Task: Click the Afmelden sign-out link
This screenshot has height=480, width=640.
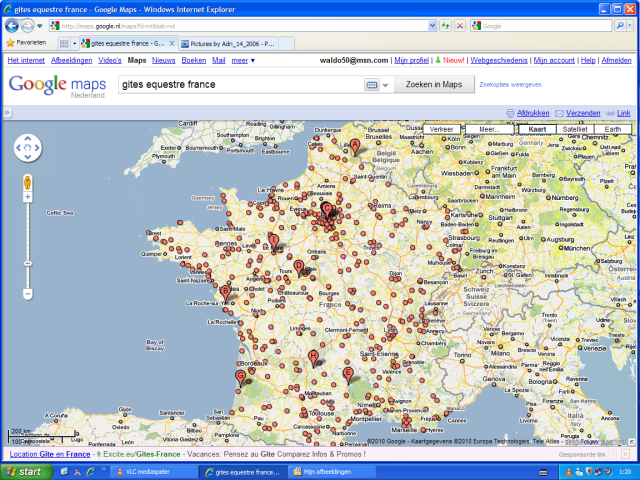Action: coord(616,60)
